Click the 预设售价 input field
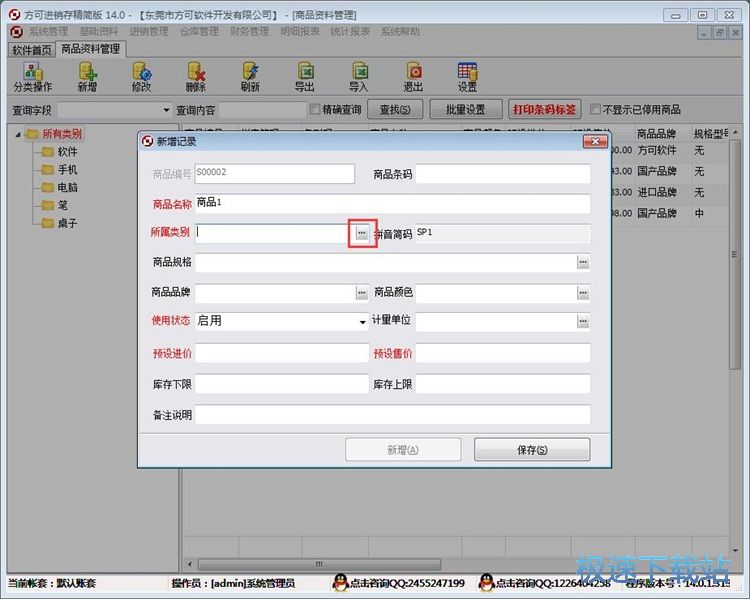Viewport: 750px width, 599px height. [503, 353]
